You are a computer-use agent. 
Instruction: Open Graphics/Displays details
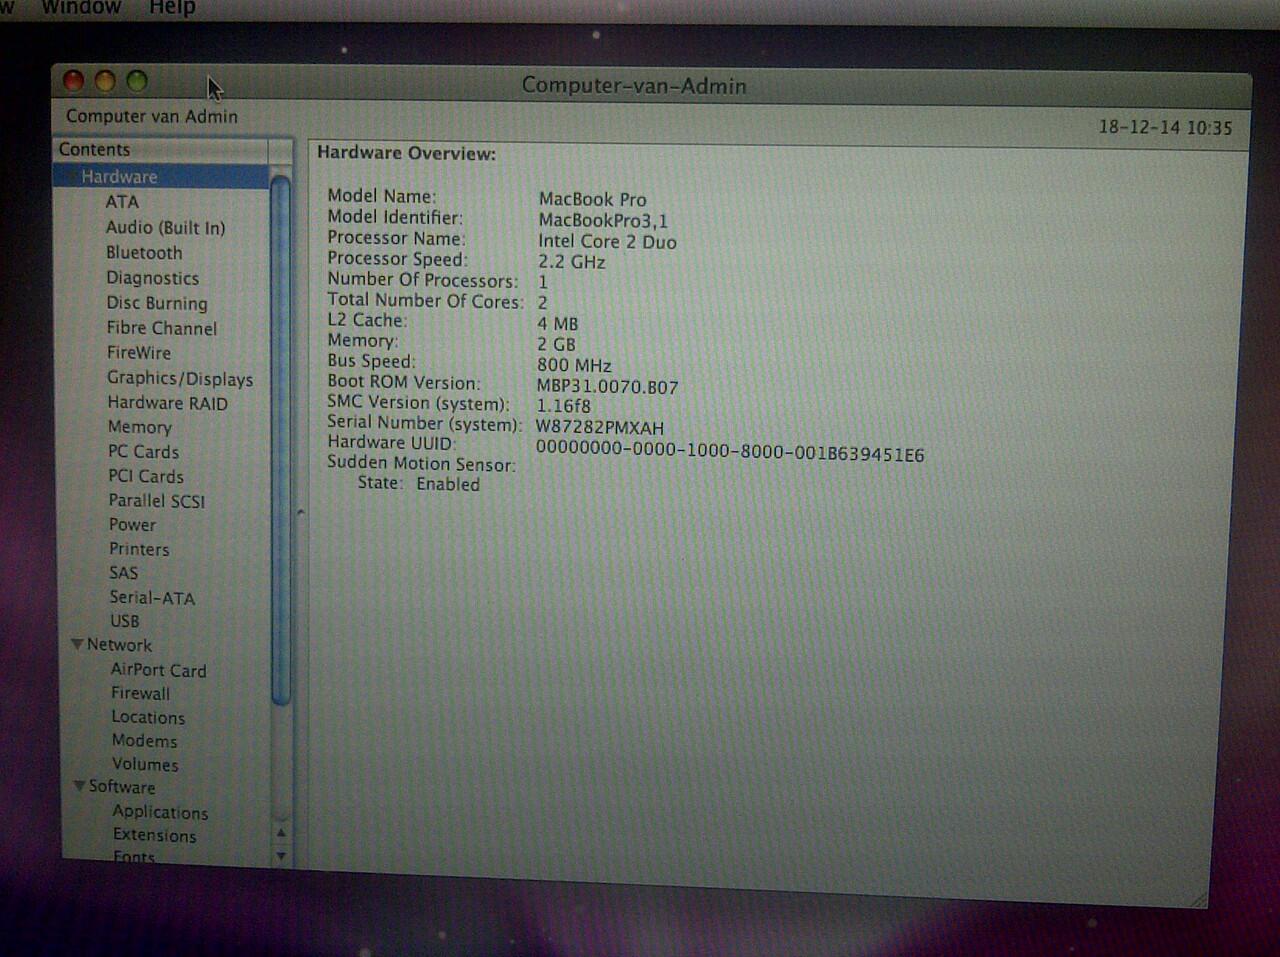(180, 379)
